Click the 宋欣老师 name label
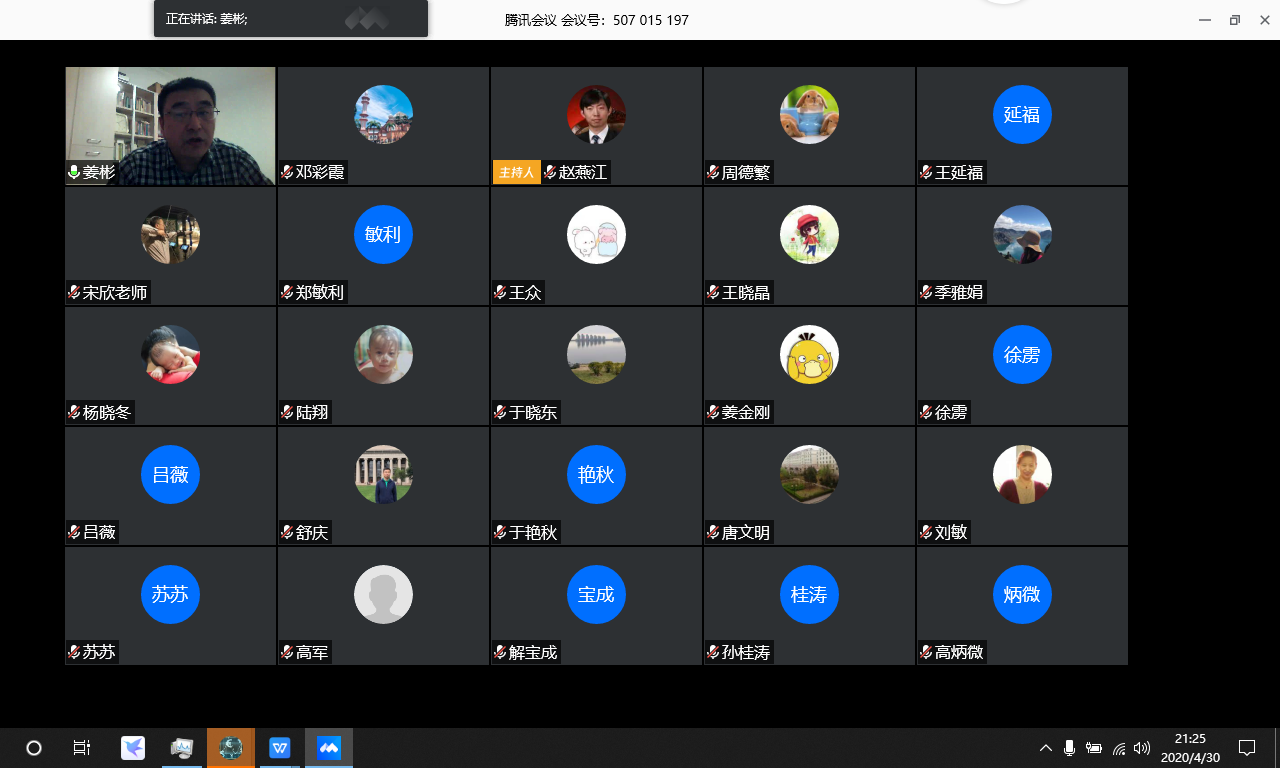This screenshot has height=768, width=1280. coord(115,292)
